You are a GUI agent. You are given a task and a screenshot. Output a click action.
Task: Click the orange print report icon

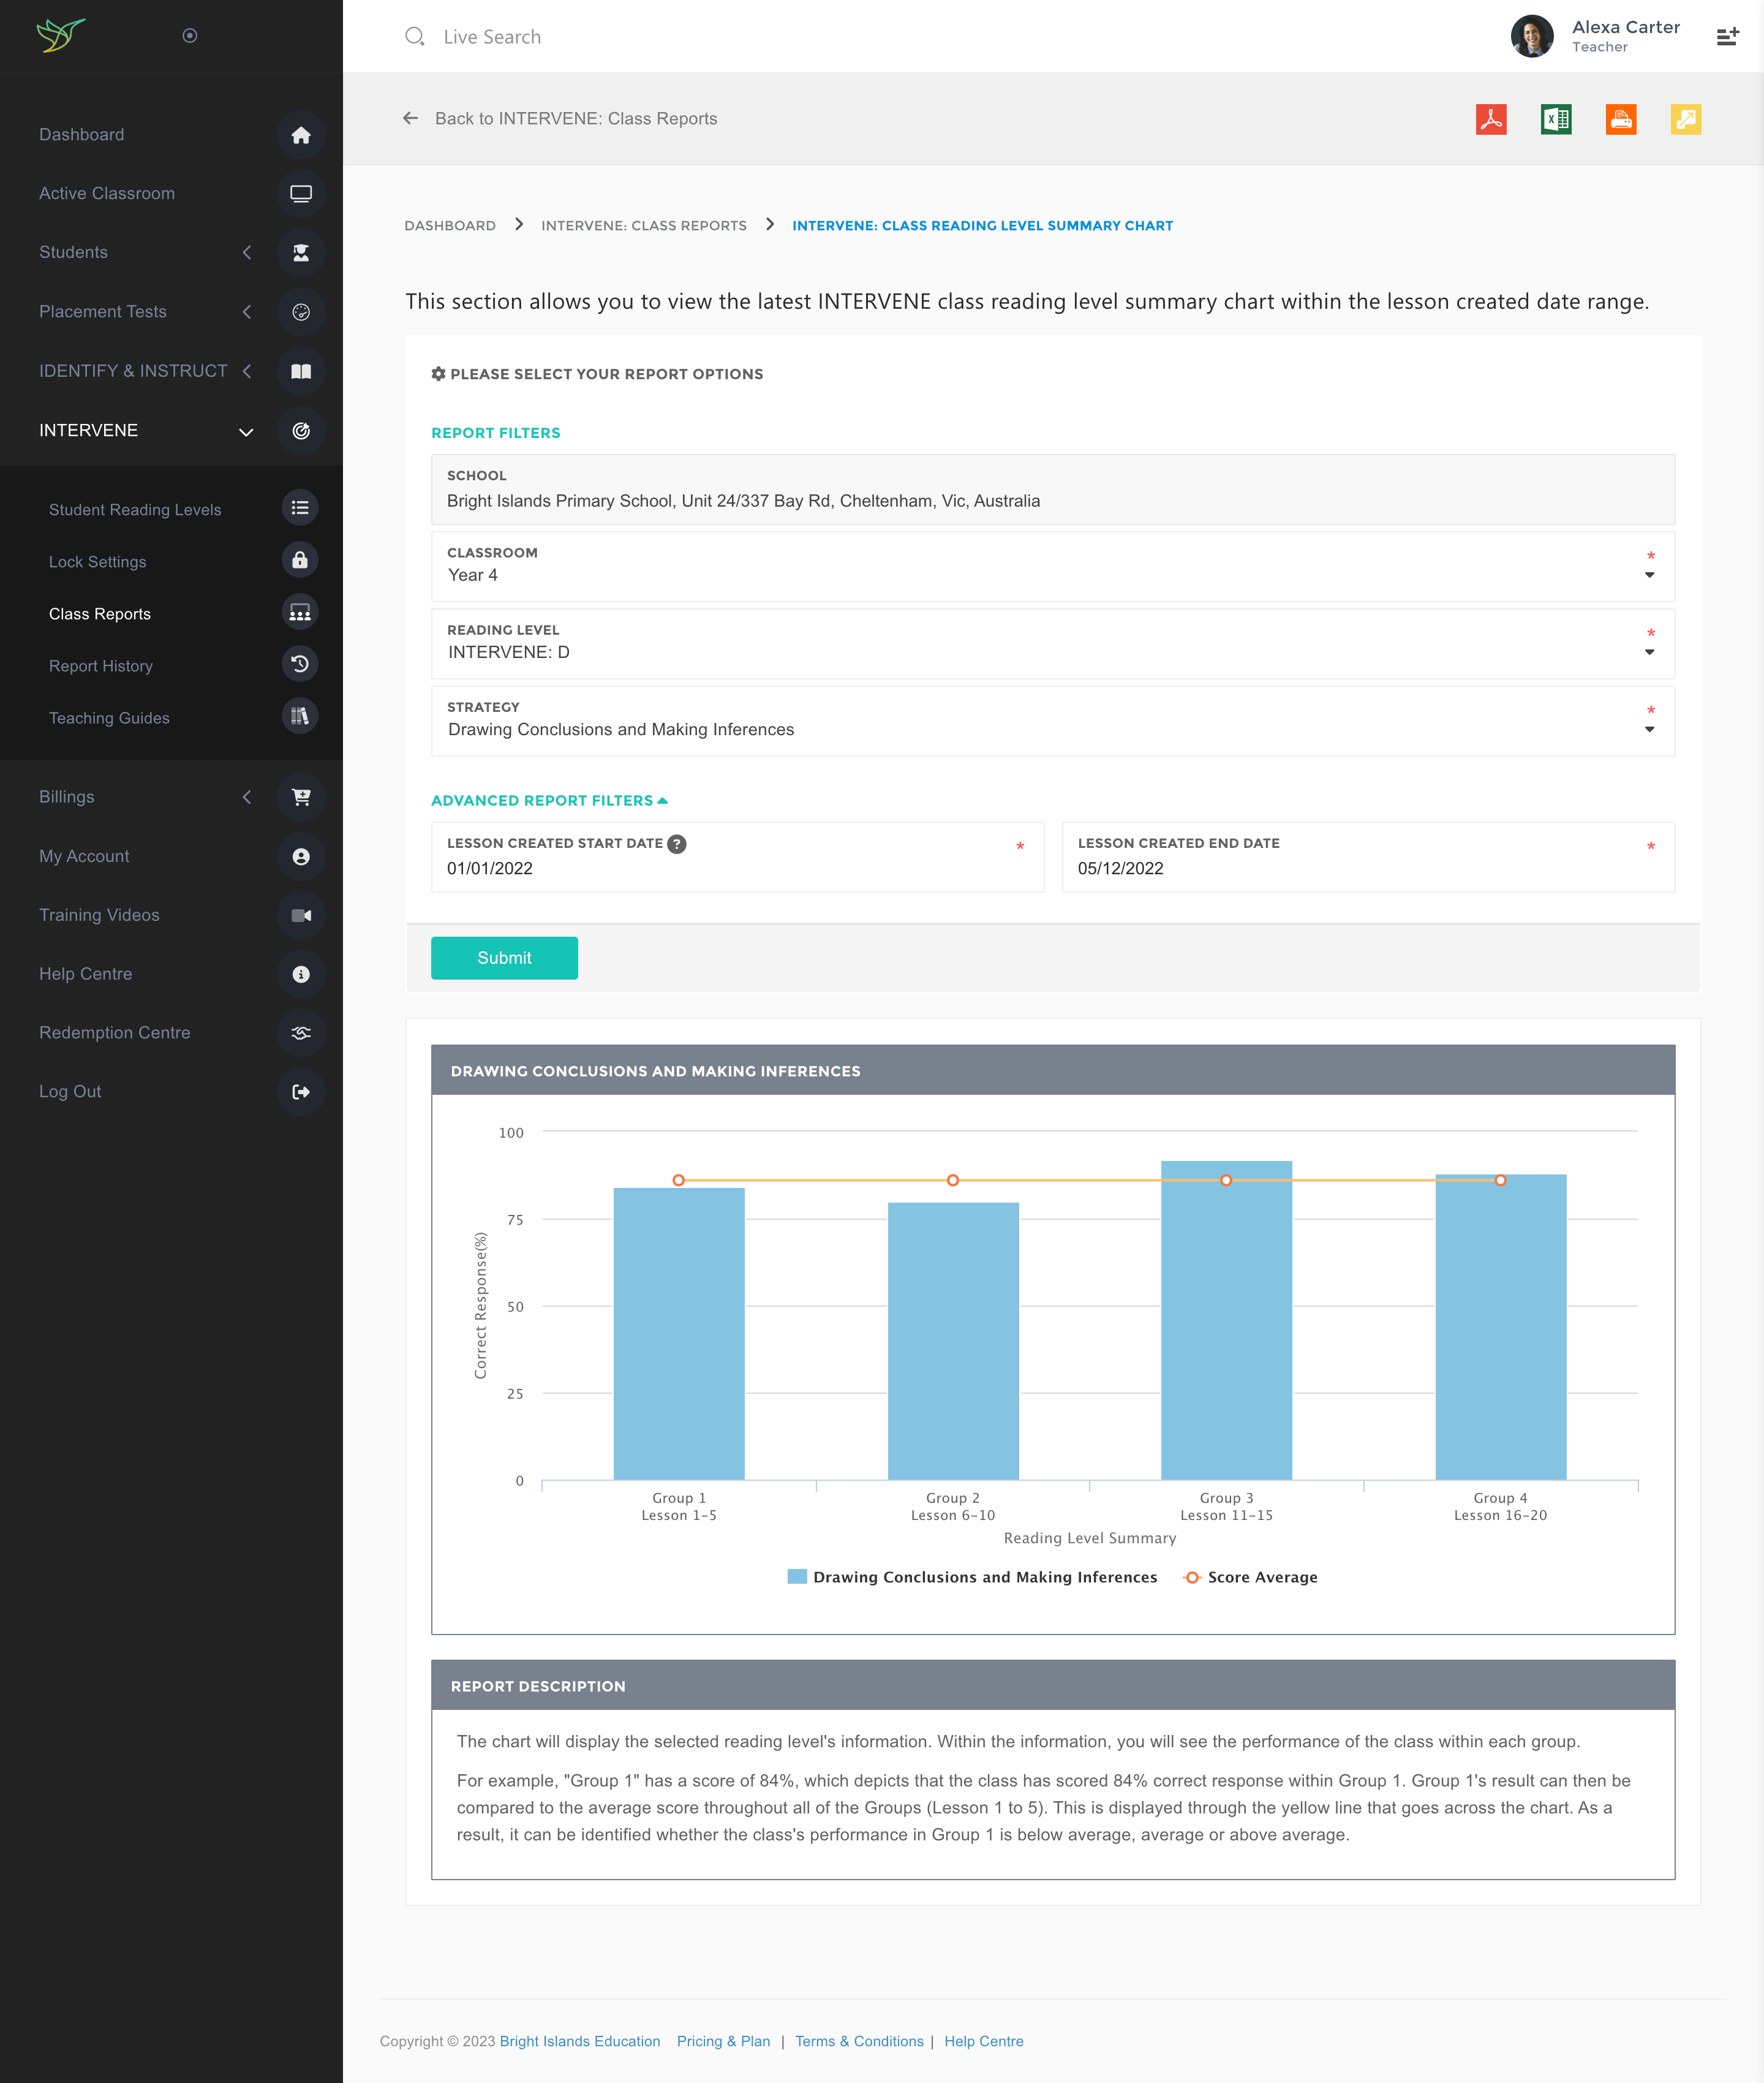click(x=1620, y=119)
